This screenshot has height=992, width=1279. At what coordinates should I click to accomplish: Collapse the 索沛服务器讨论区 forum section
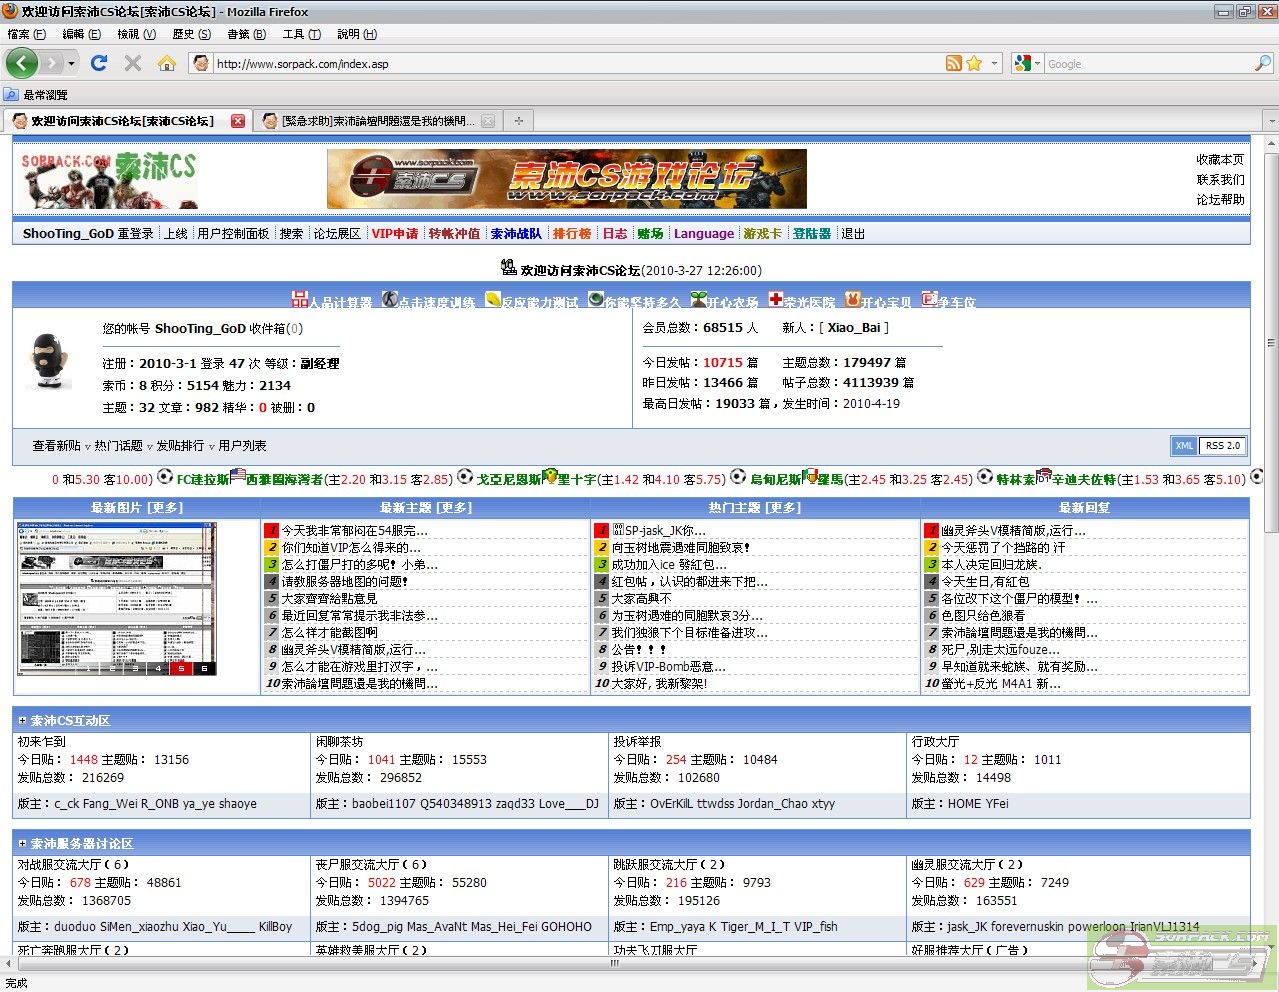(x=22, y=843)
